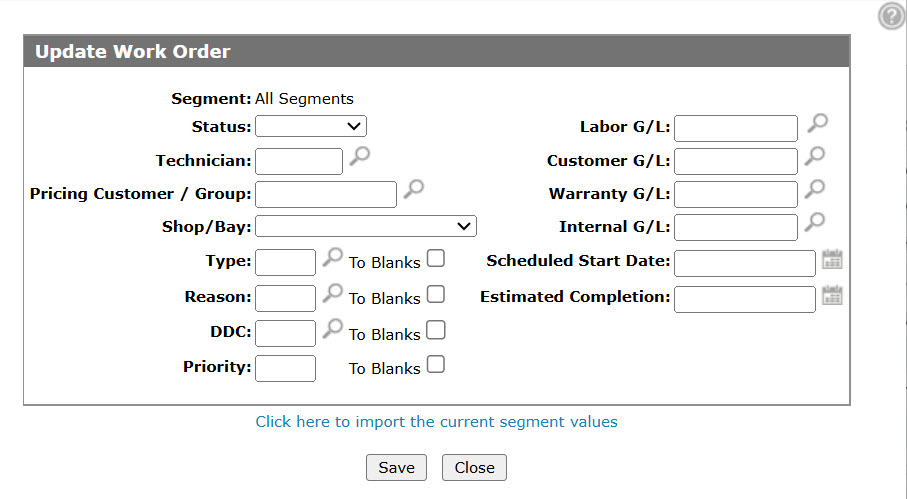
Task: Click the Save button
Action: click(396, 468)
